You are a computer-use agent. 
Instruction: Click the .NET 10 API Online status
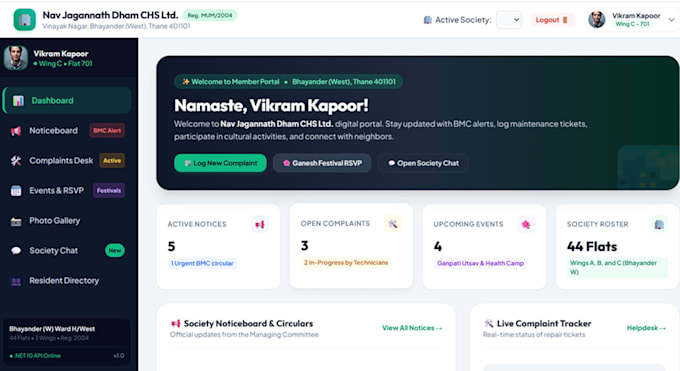tap(35, 356)
